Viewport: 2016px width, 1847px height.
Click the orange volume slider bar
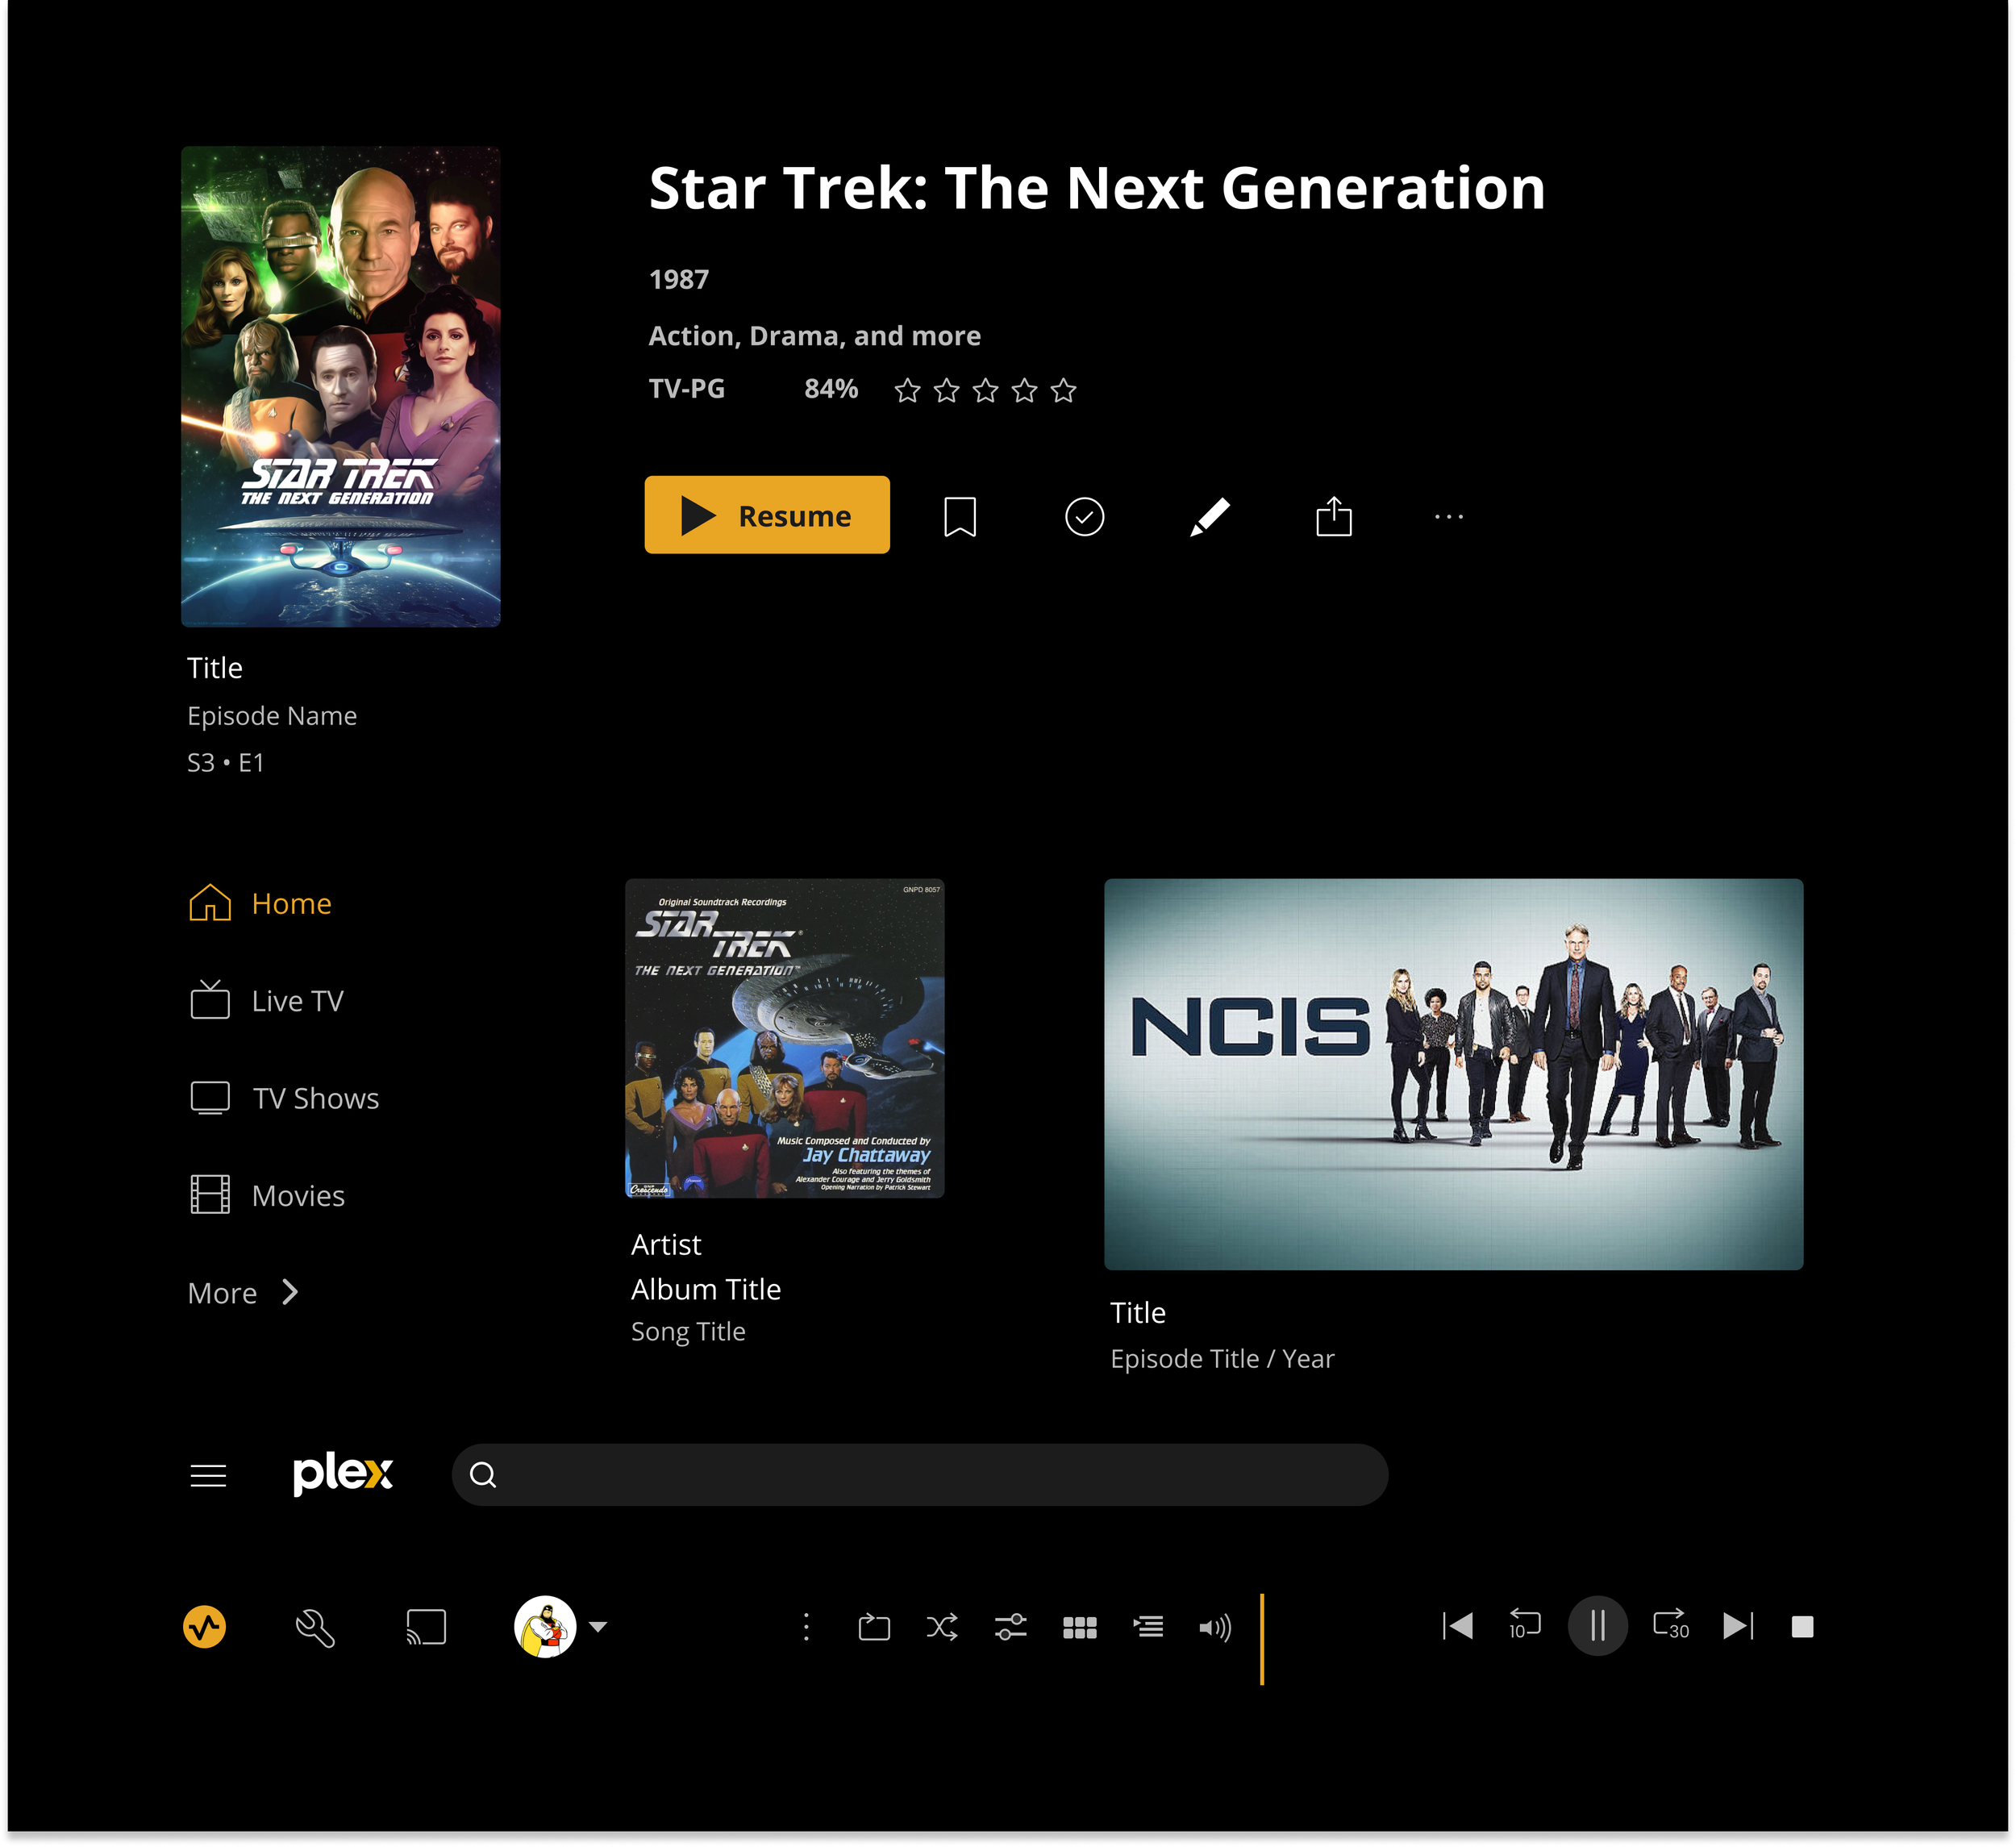click(x=1262, y=1639)
